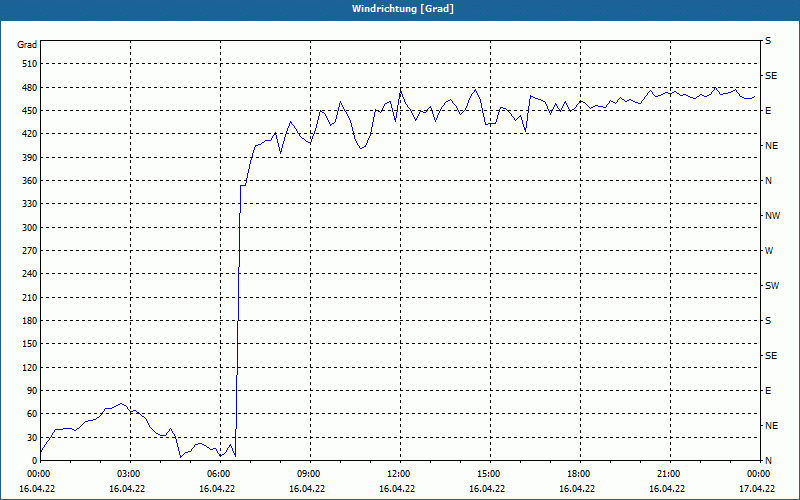800x500 pixels.
Task: Select the y-axis value '210'
Action: 30,297
